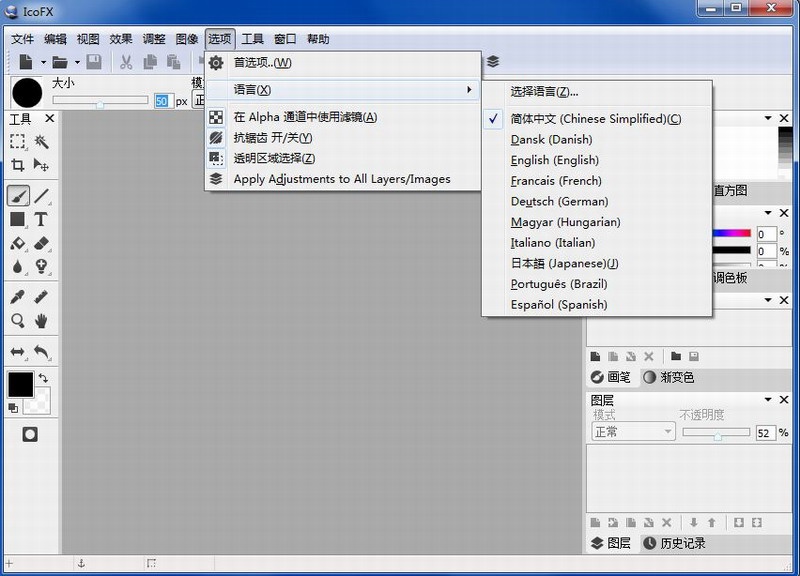Screen dimensions: 800x576
Task: Toggle 抗锯齿 开/关 option
Action: pyautogui.click(x=342, y=138)
